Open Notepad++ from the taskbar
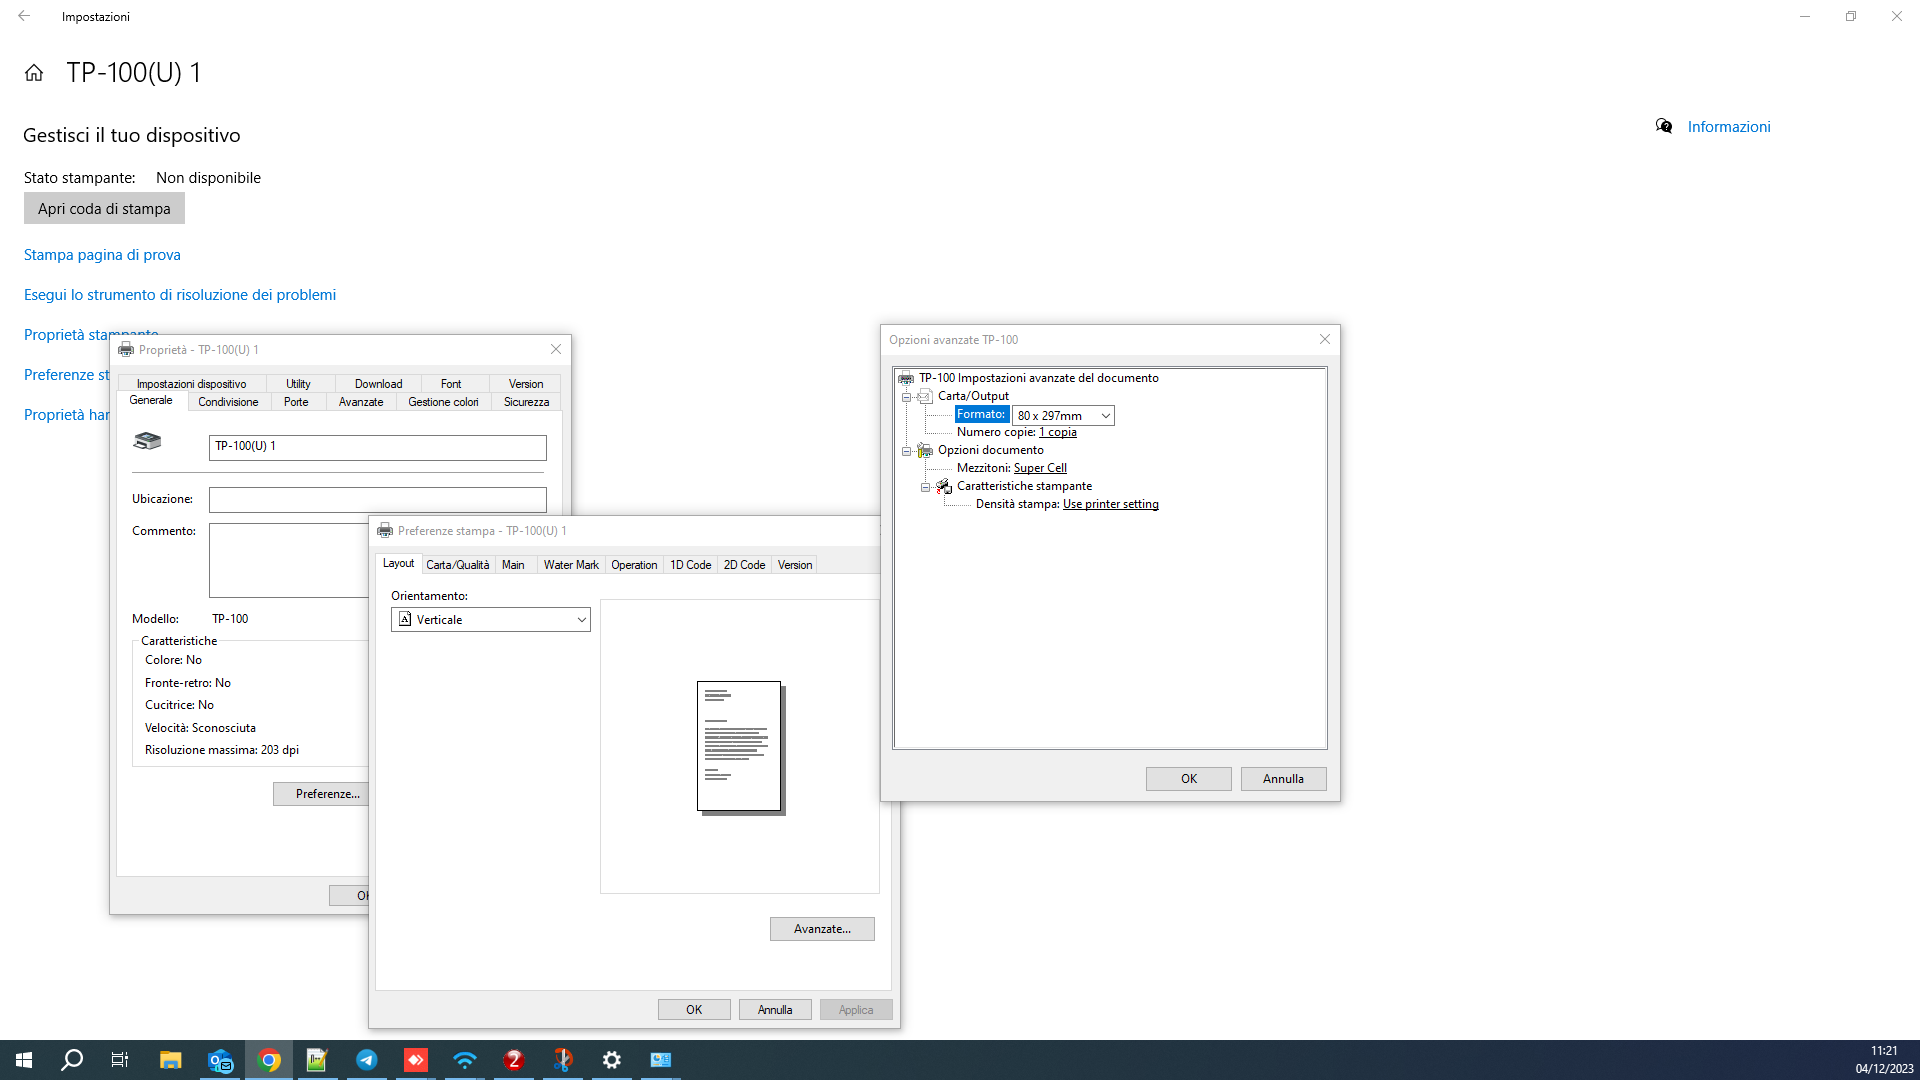Screen dimensions: 1920x1080 coord(318,1060)
